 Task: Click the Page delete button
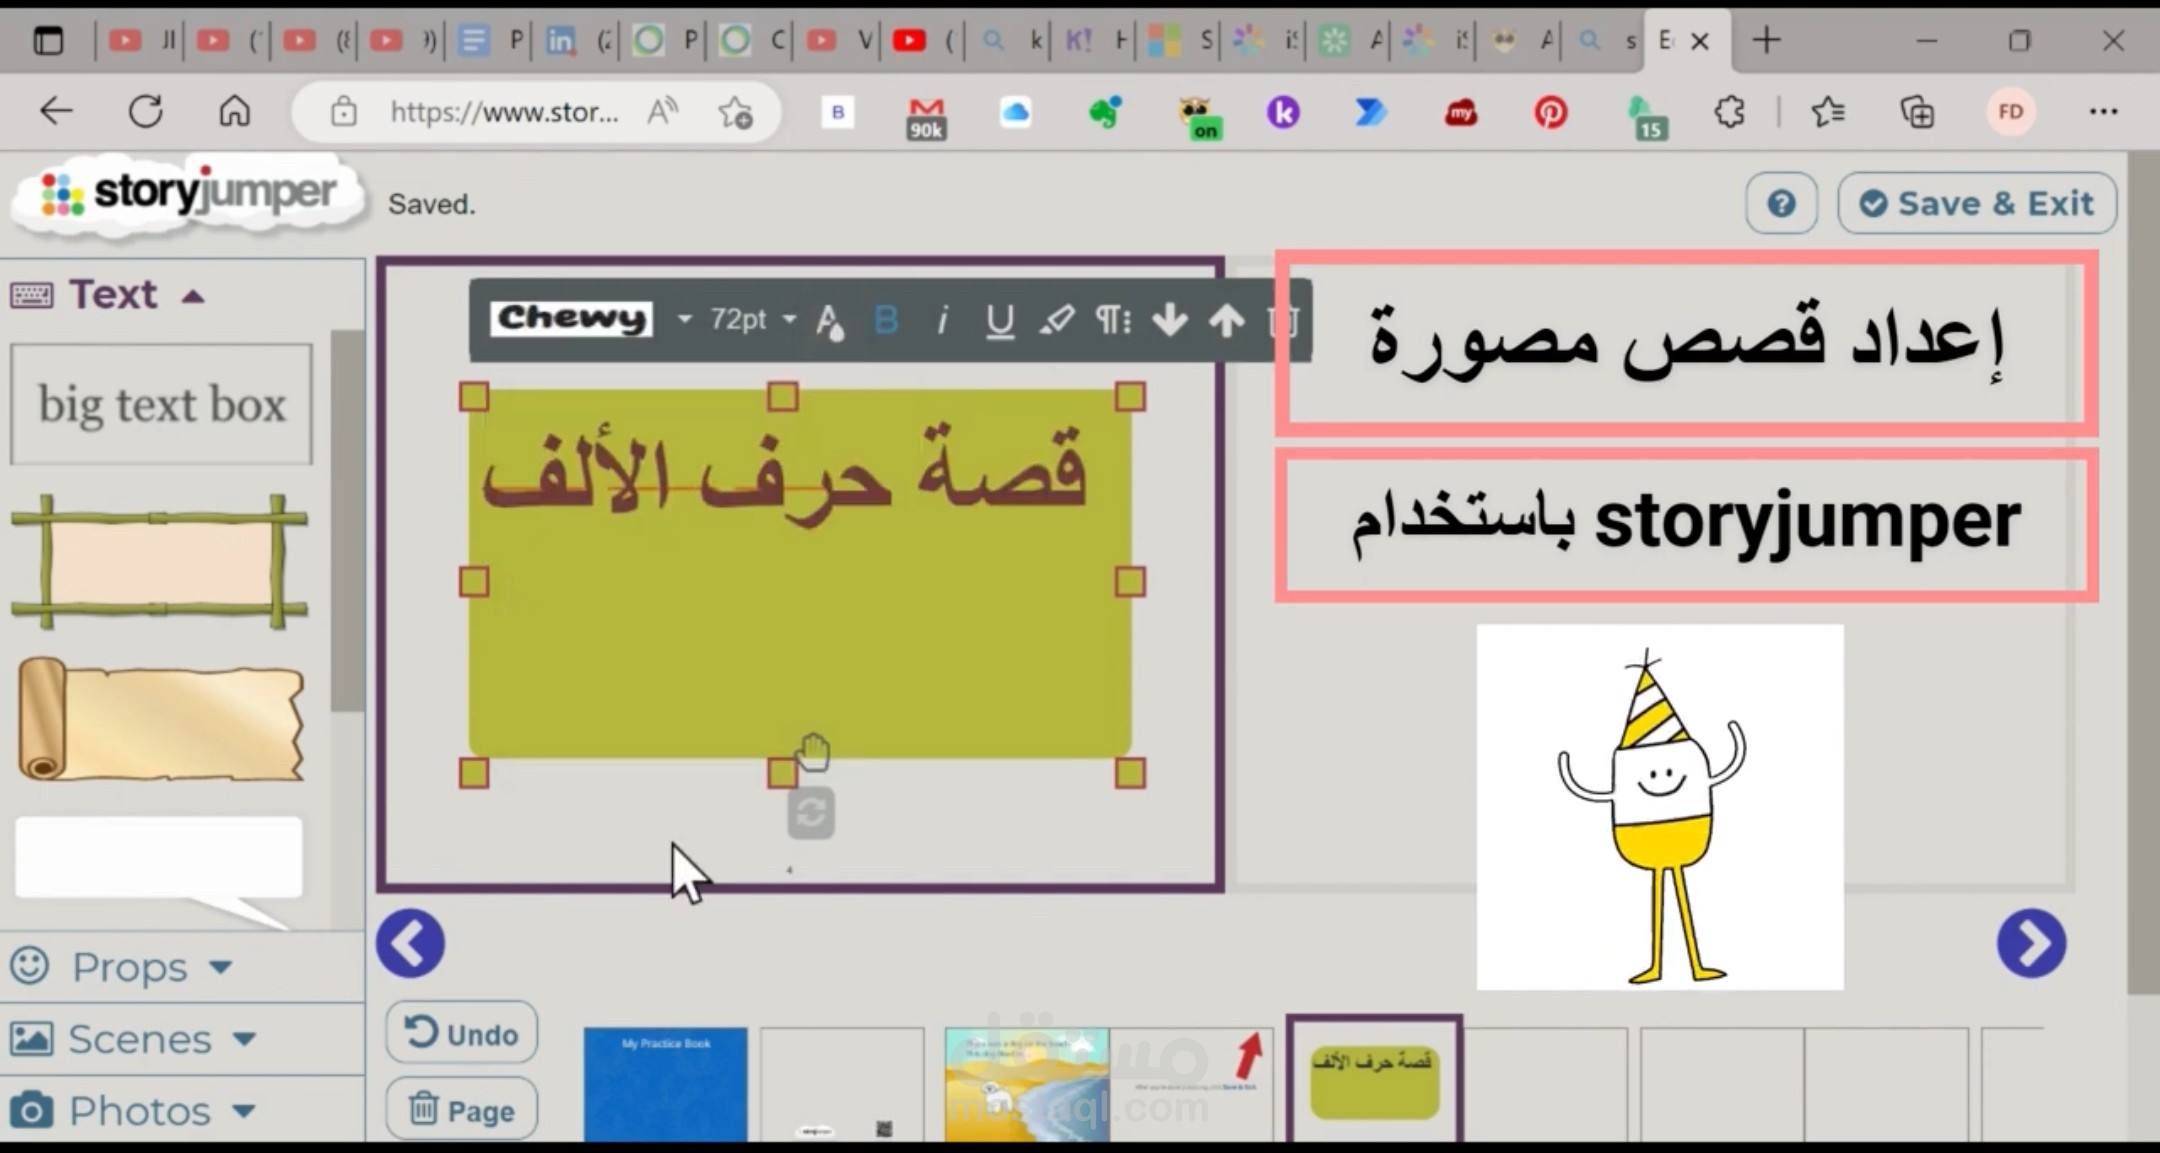pos(461,1109)
